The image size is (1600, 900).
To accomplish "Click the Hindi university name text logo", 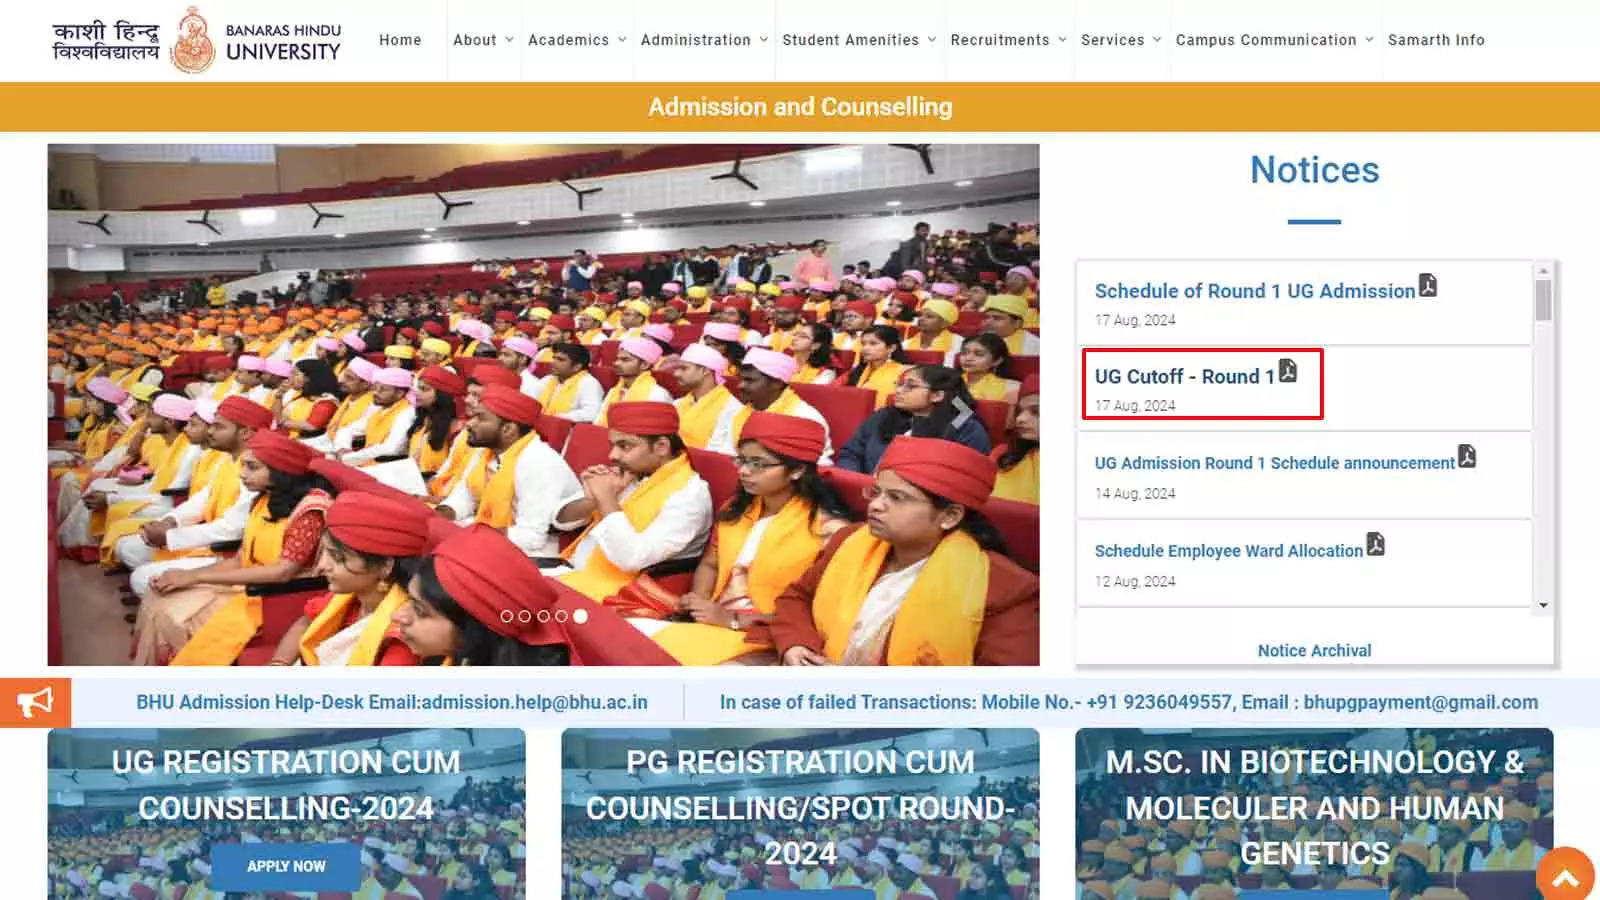I will [x=106, y=41].
